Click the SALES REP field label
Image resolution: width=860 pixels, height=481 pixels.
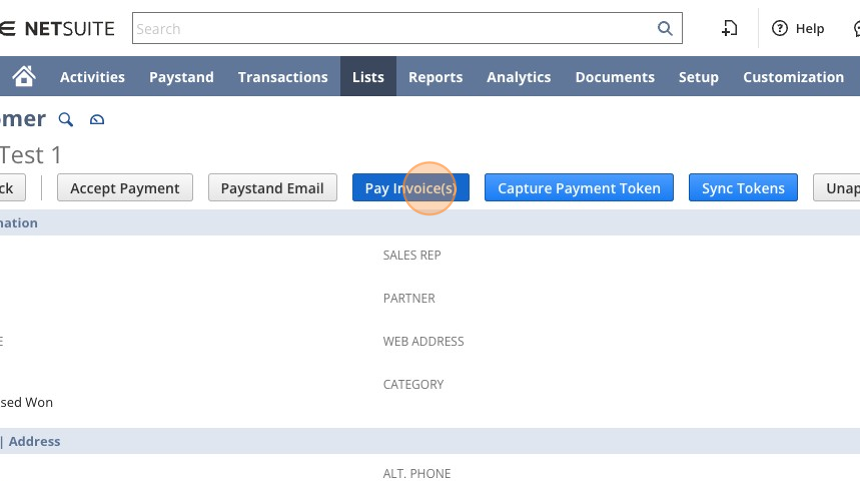click(412, 255)
